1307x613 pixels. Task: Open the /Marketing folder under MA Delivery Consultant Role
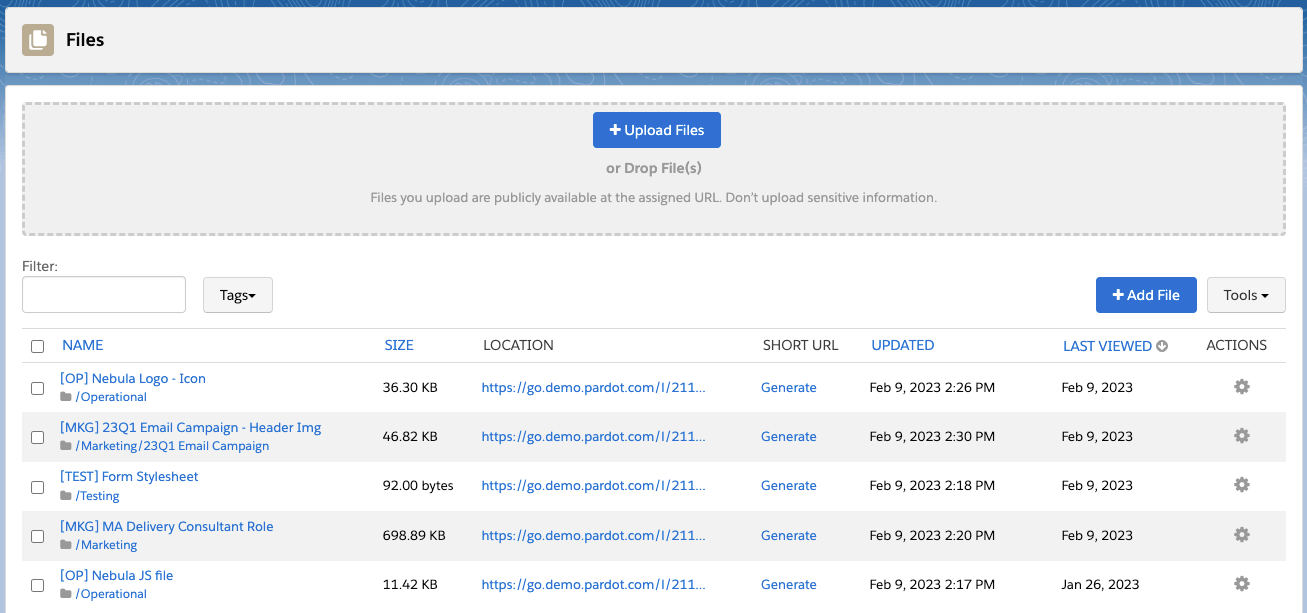point(106,545)
